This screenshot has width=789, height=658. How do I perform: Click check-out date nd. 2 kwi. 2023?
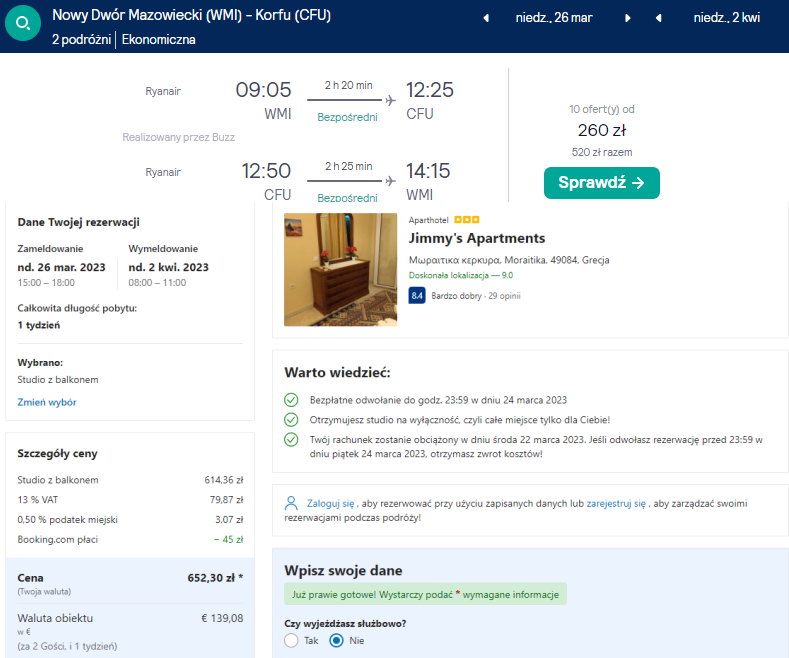pos(169,267)
